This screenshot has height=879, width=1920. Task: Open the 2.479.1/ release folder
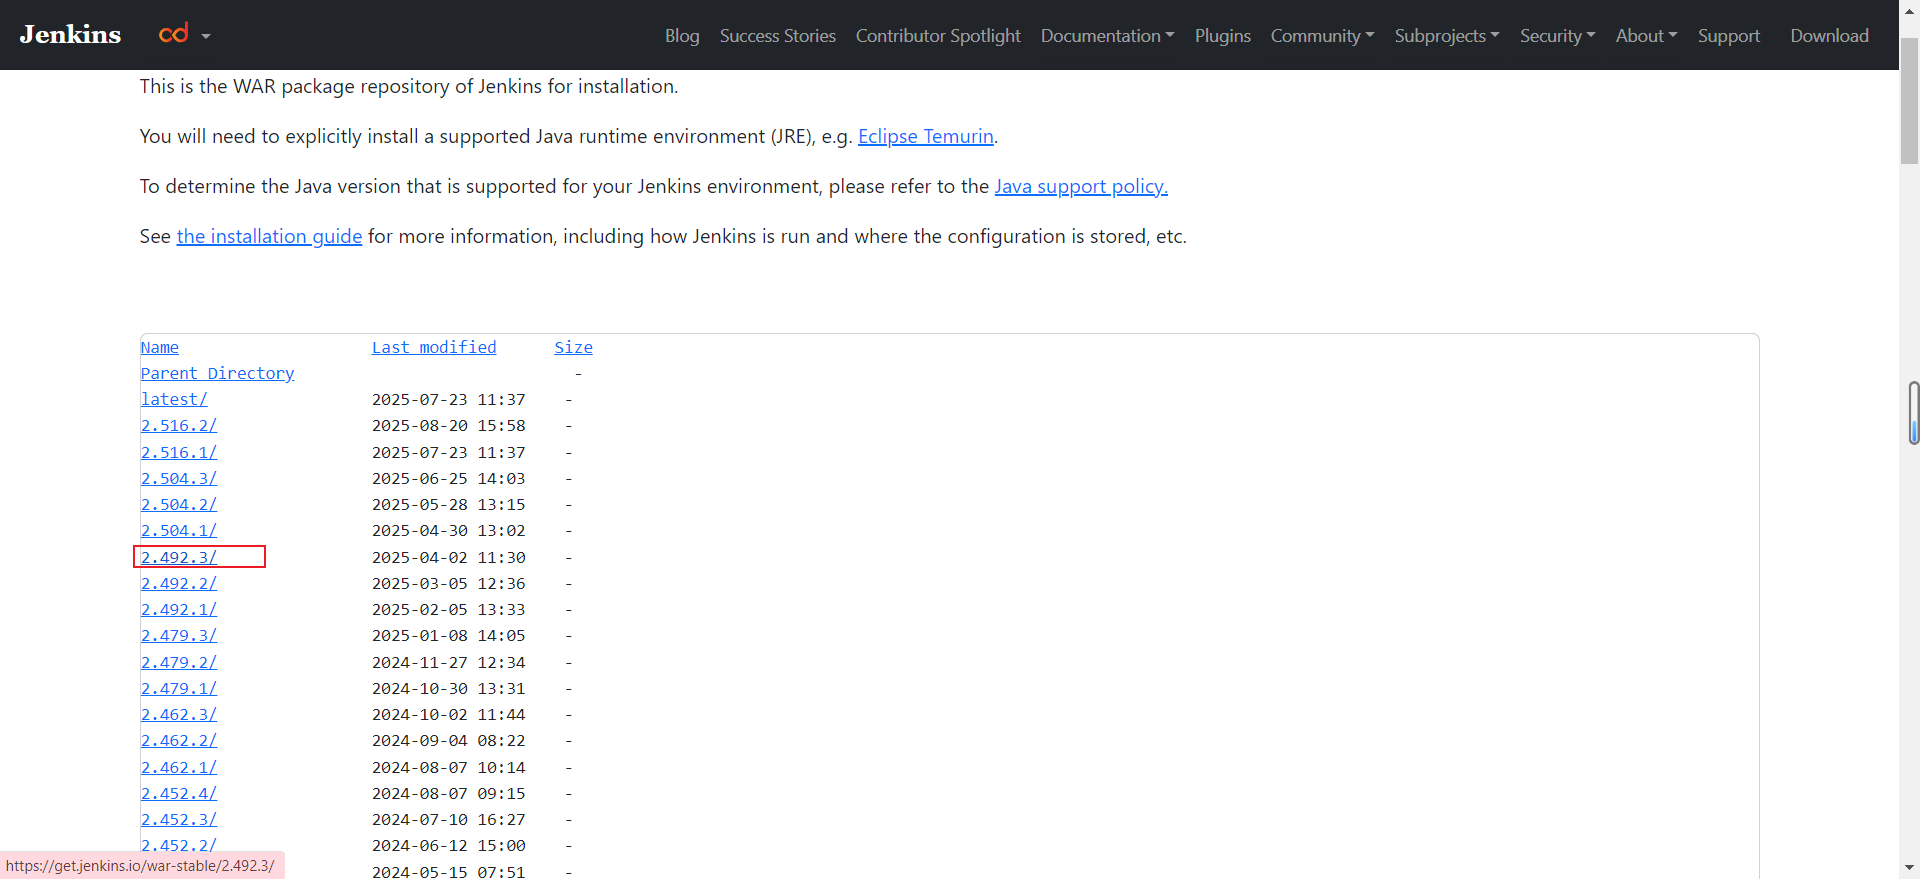pyautogui.click(x=179, y=688)
